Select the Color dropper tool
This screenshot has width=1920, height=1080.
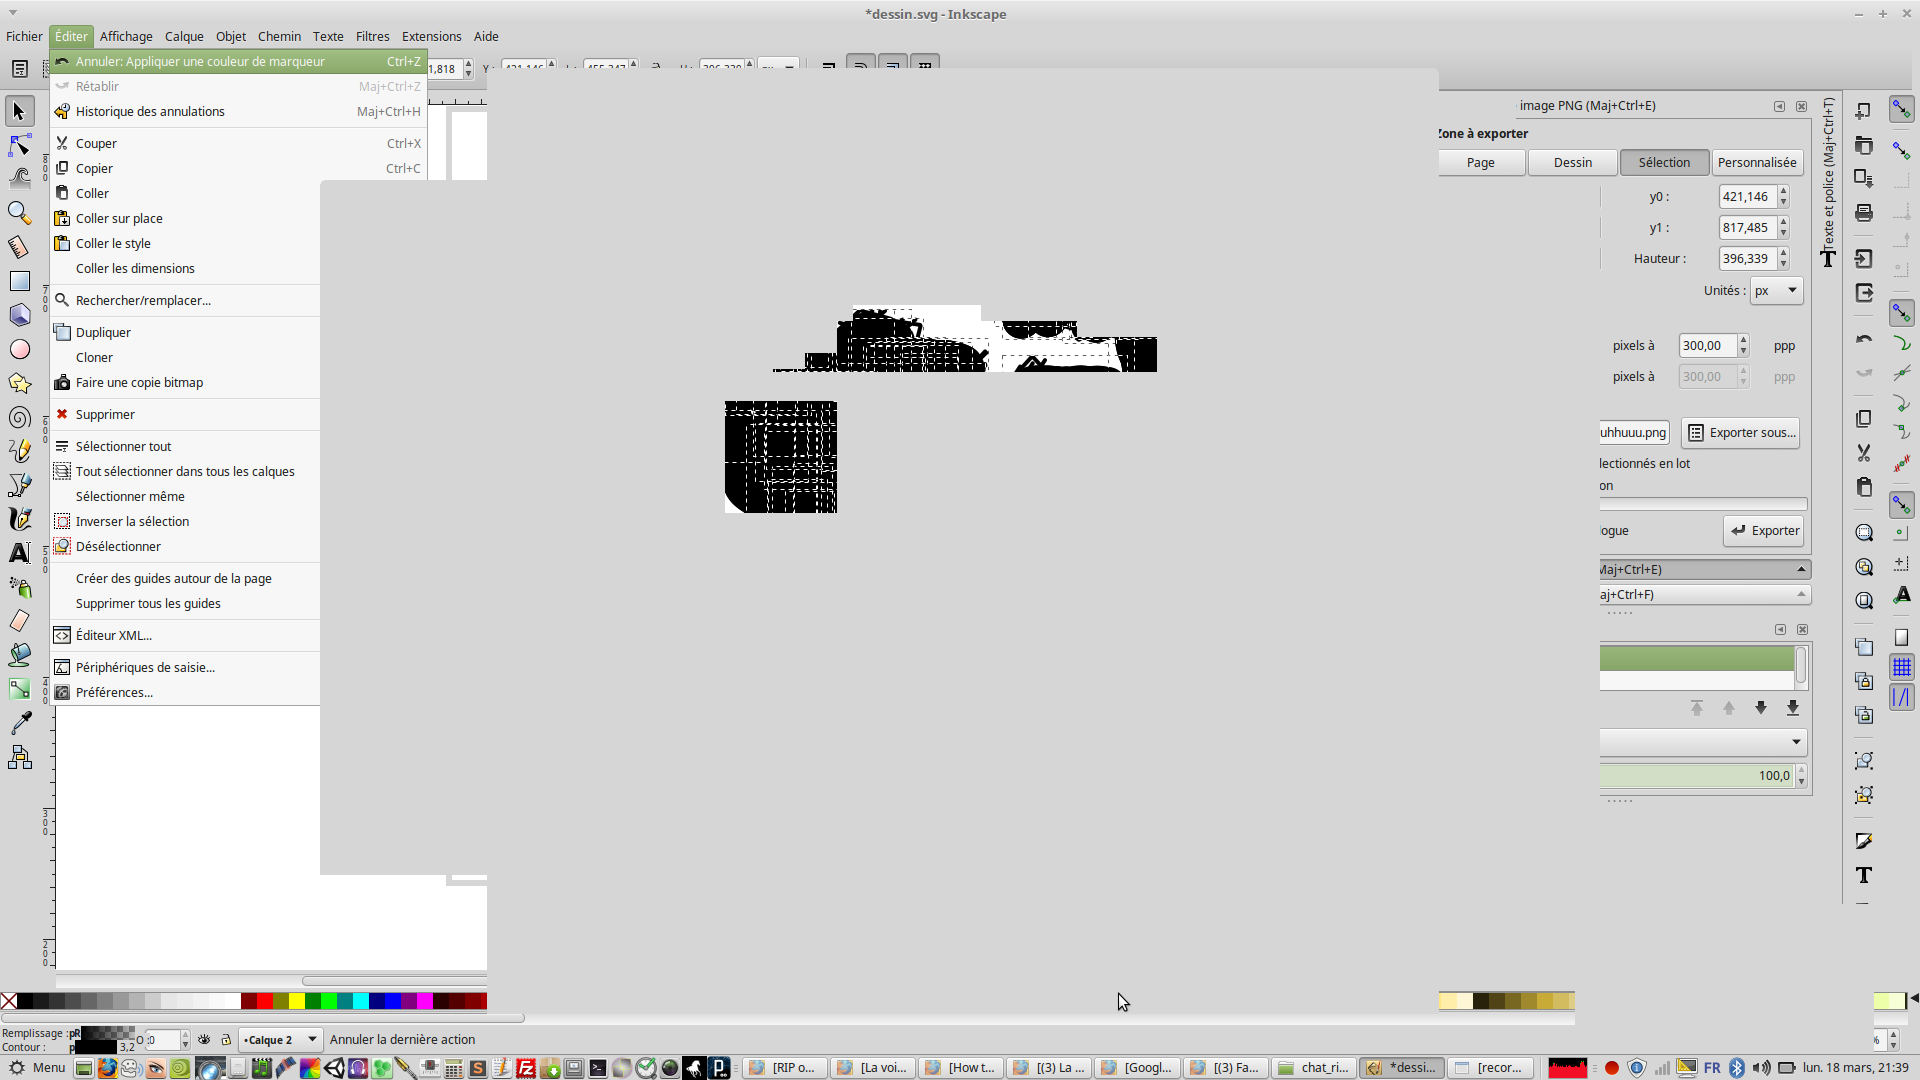click(19, 723)
